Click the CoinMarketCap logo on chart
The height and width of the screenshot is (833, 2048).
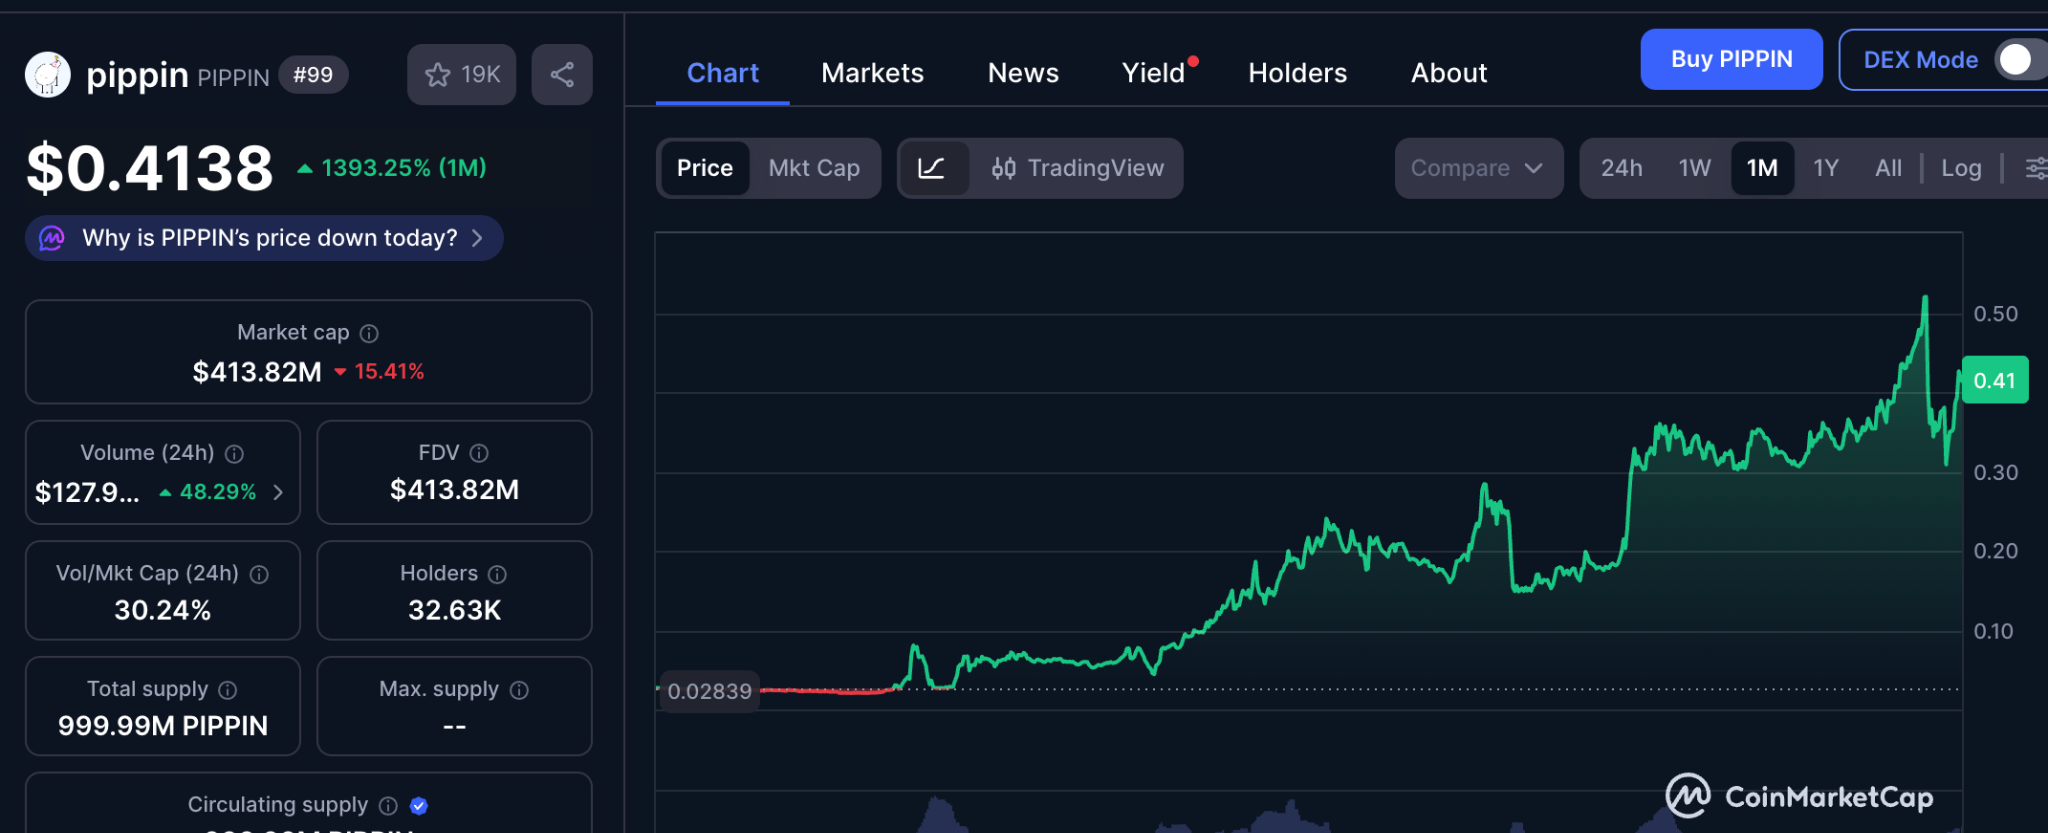[1799, 796]
